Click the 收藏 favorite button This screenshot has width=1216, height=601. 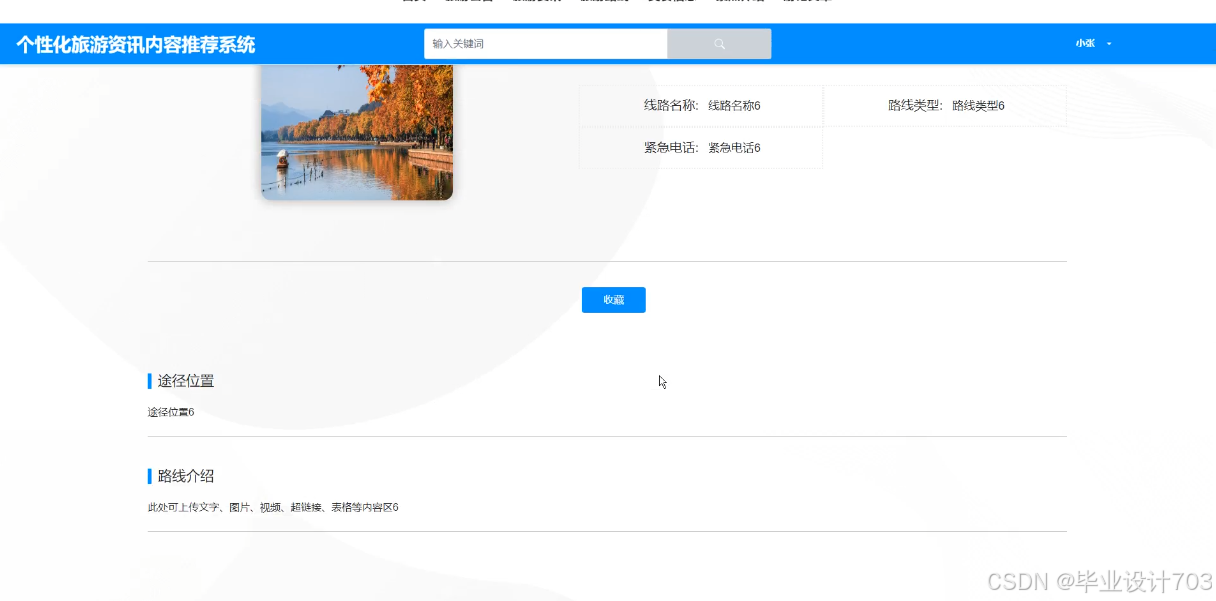tap(613, 300)
